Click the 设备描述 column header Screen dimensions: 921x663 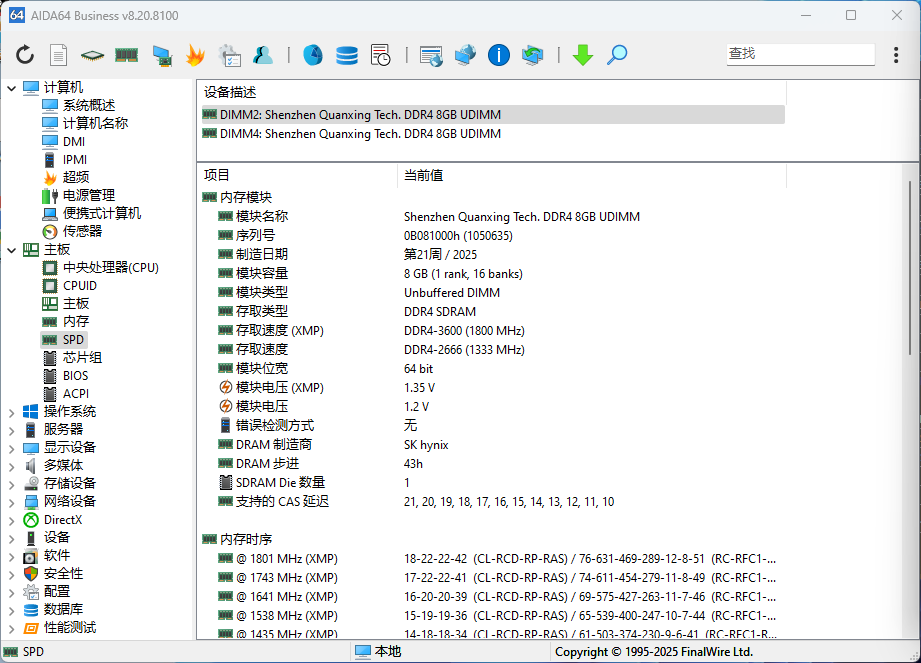pyautogui.click(x=491, y=92)
